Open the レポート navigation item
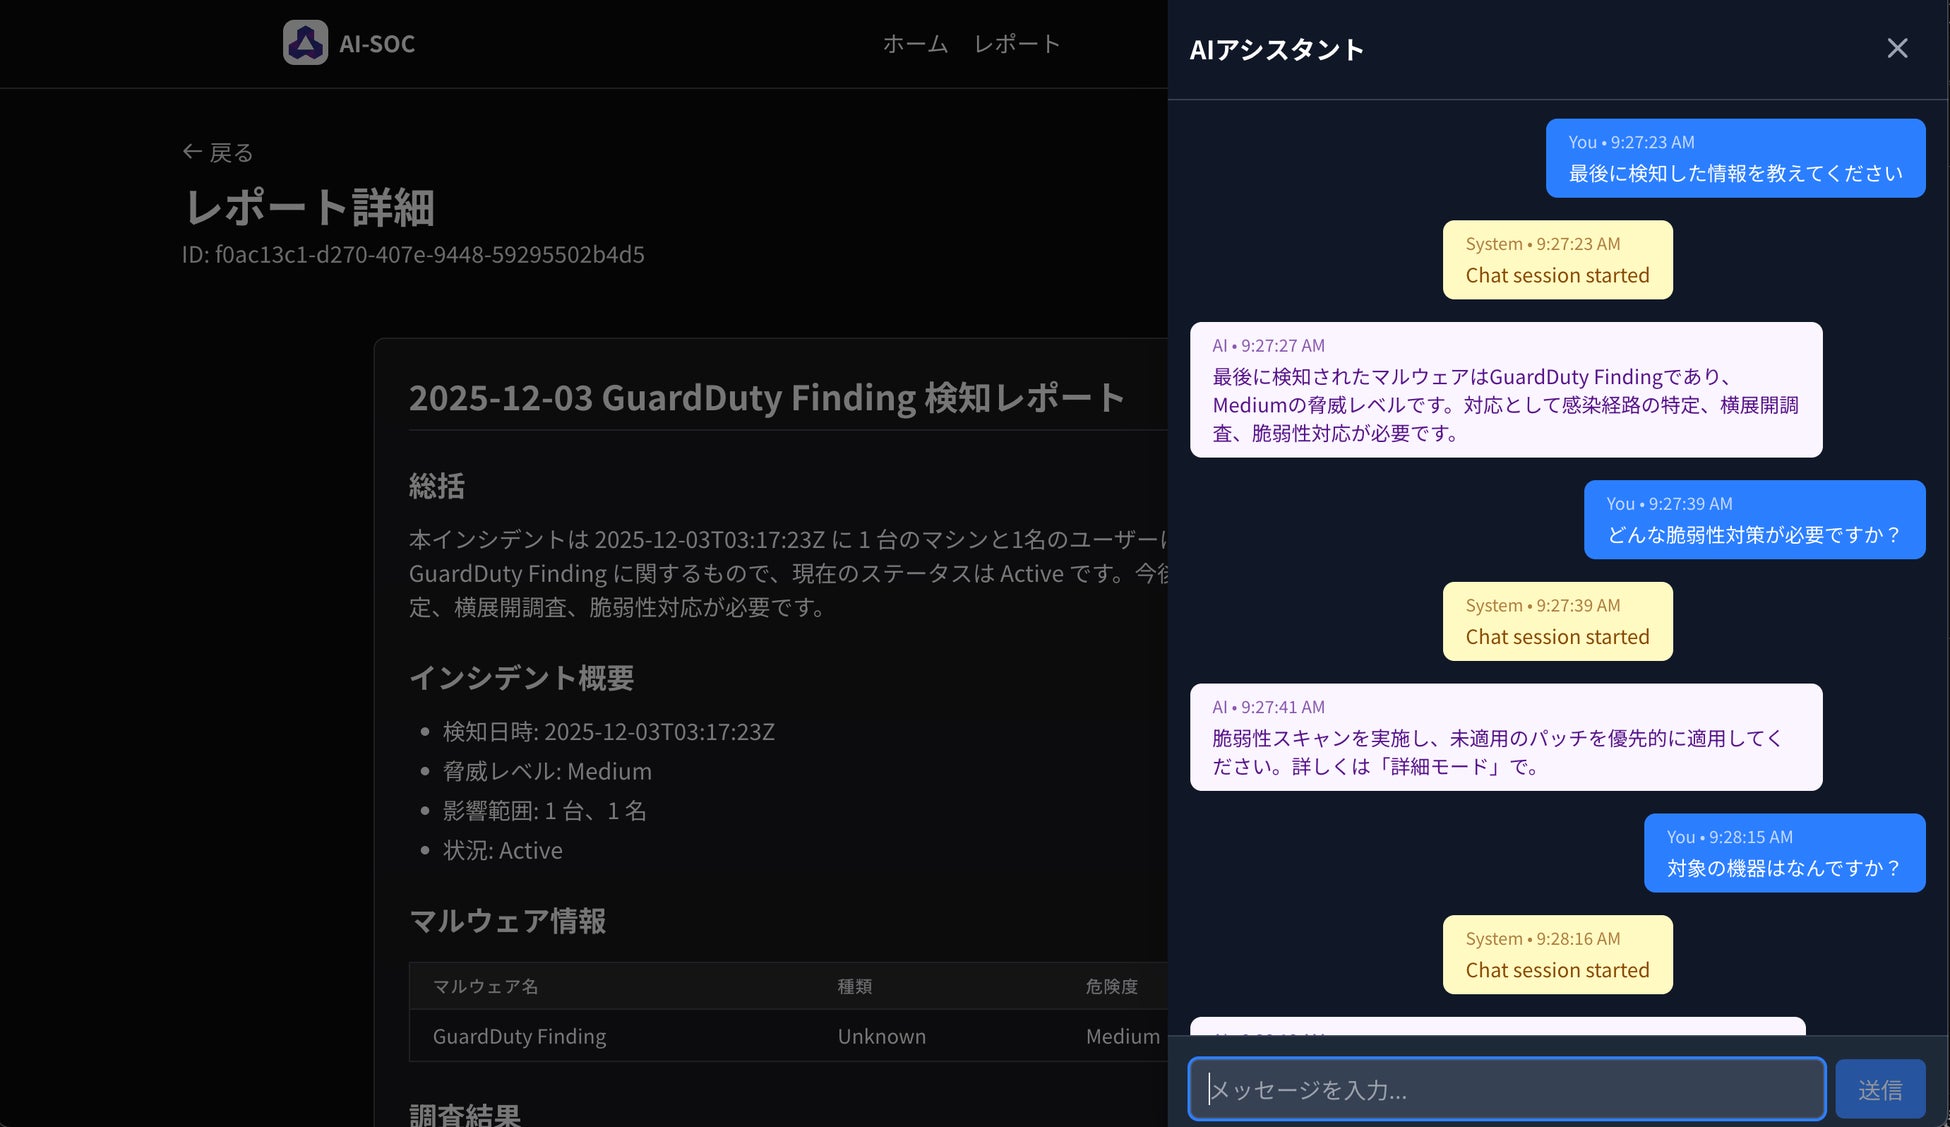Screen dimensions: 1950x1127 tap(1016, 44)
